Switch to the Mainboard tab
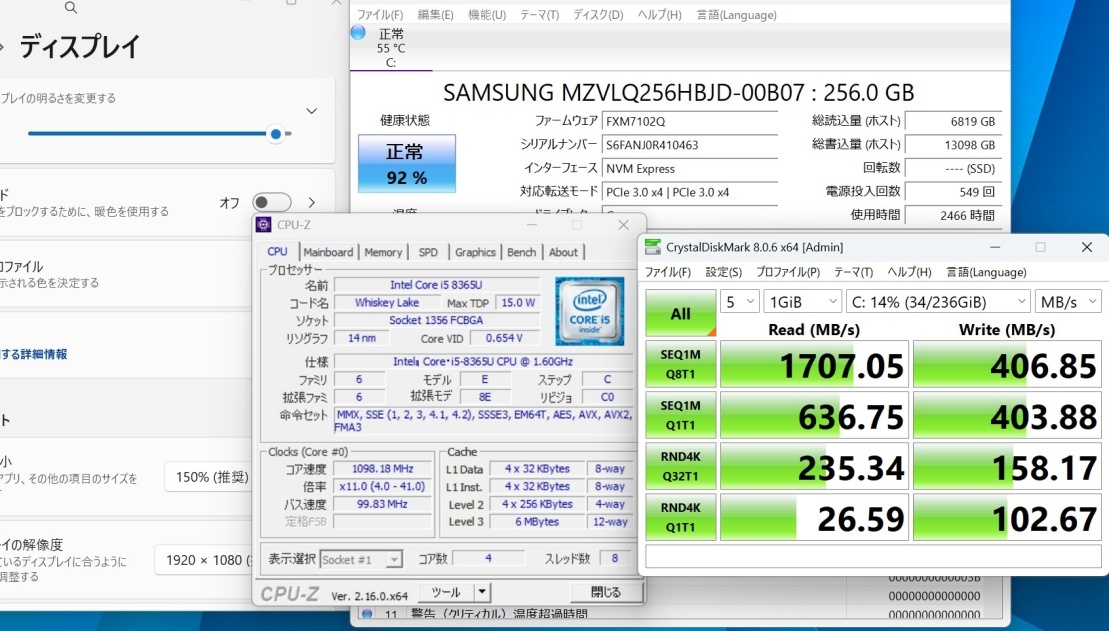The width and height of the screenshot is (1109, 631). tap(328, 253)
